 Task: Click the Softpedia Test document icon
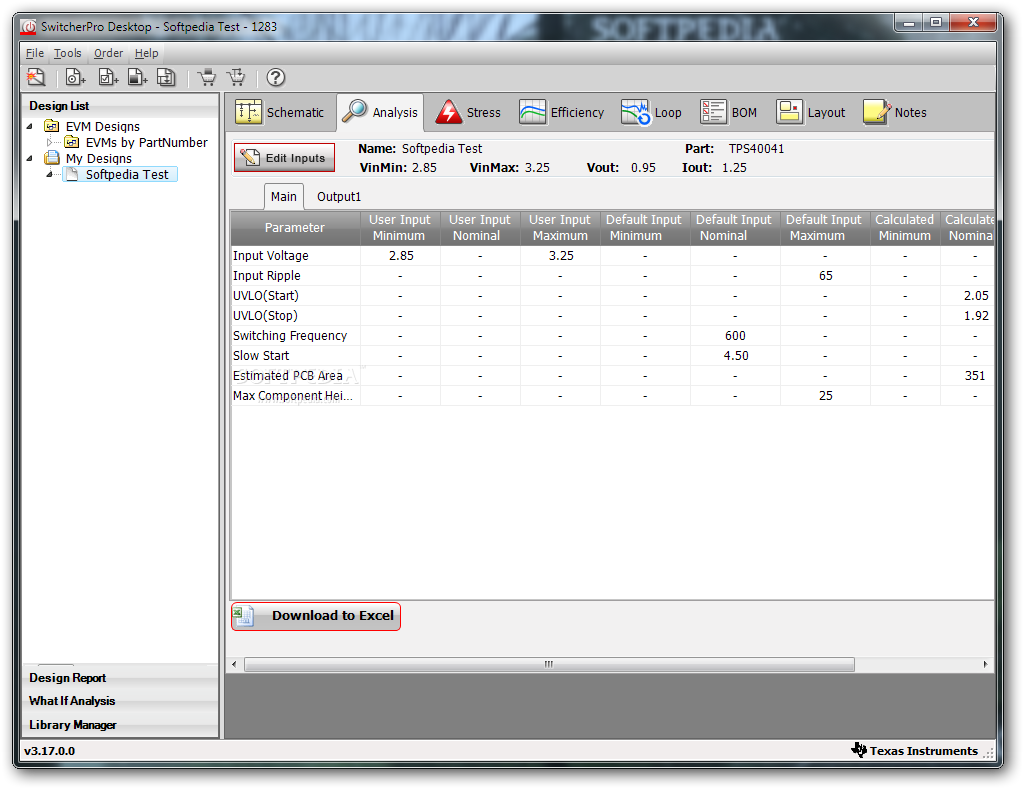click(72, 174)
